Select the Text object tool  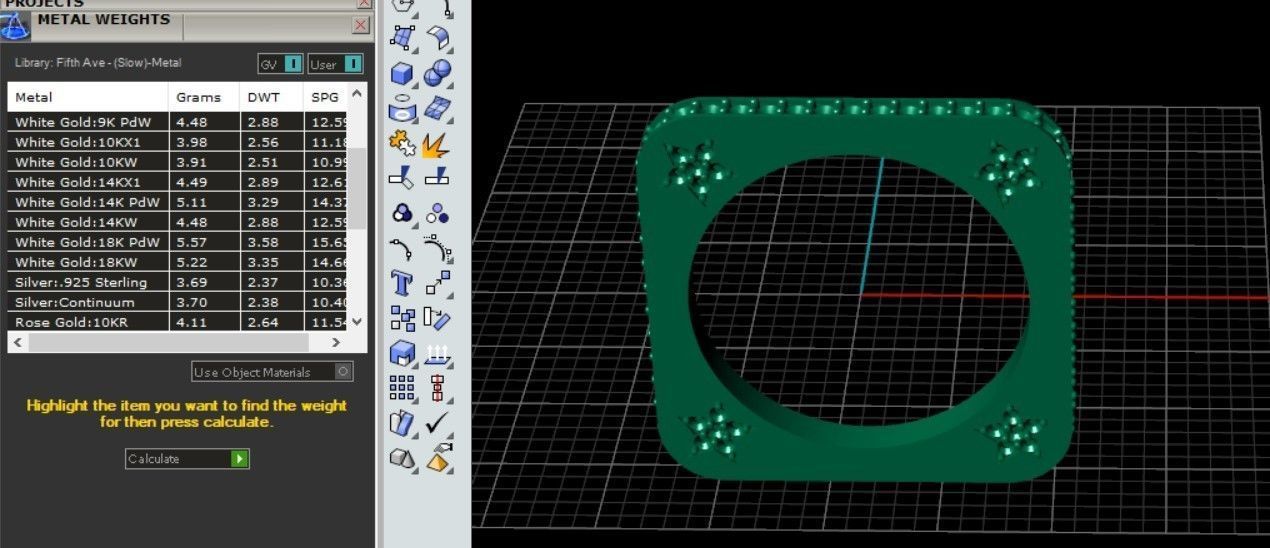402,283
